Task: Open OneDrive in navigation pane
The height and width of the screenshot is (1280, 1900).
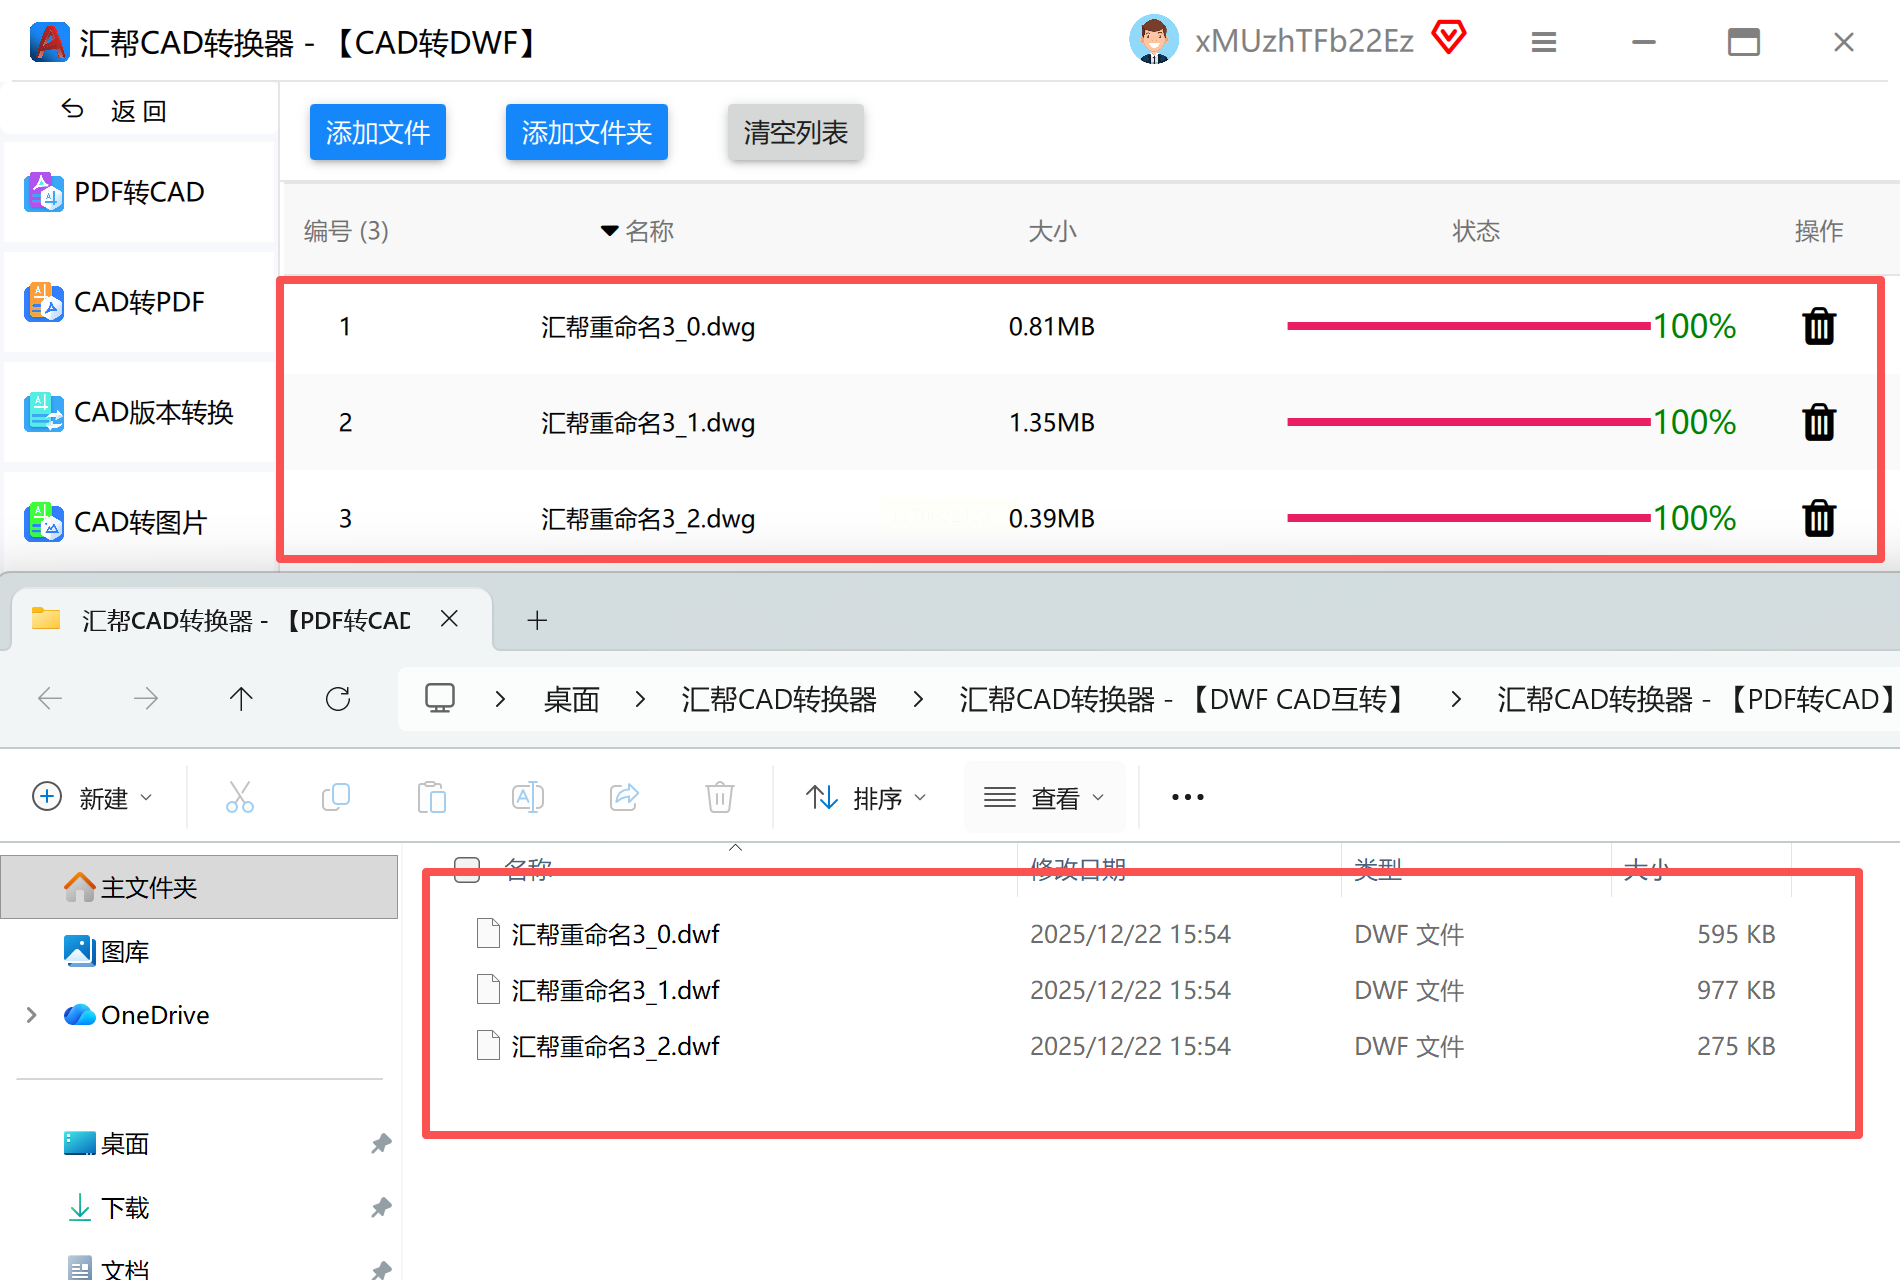Action: click(138, 1015)
